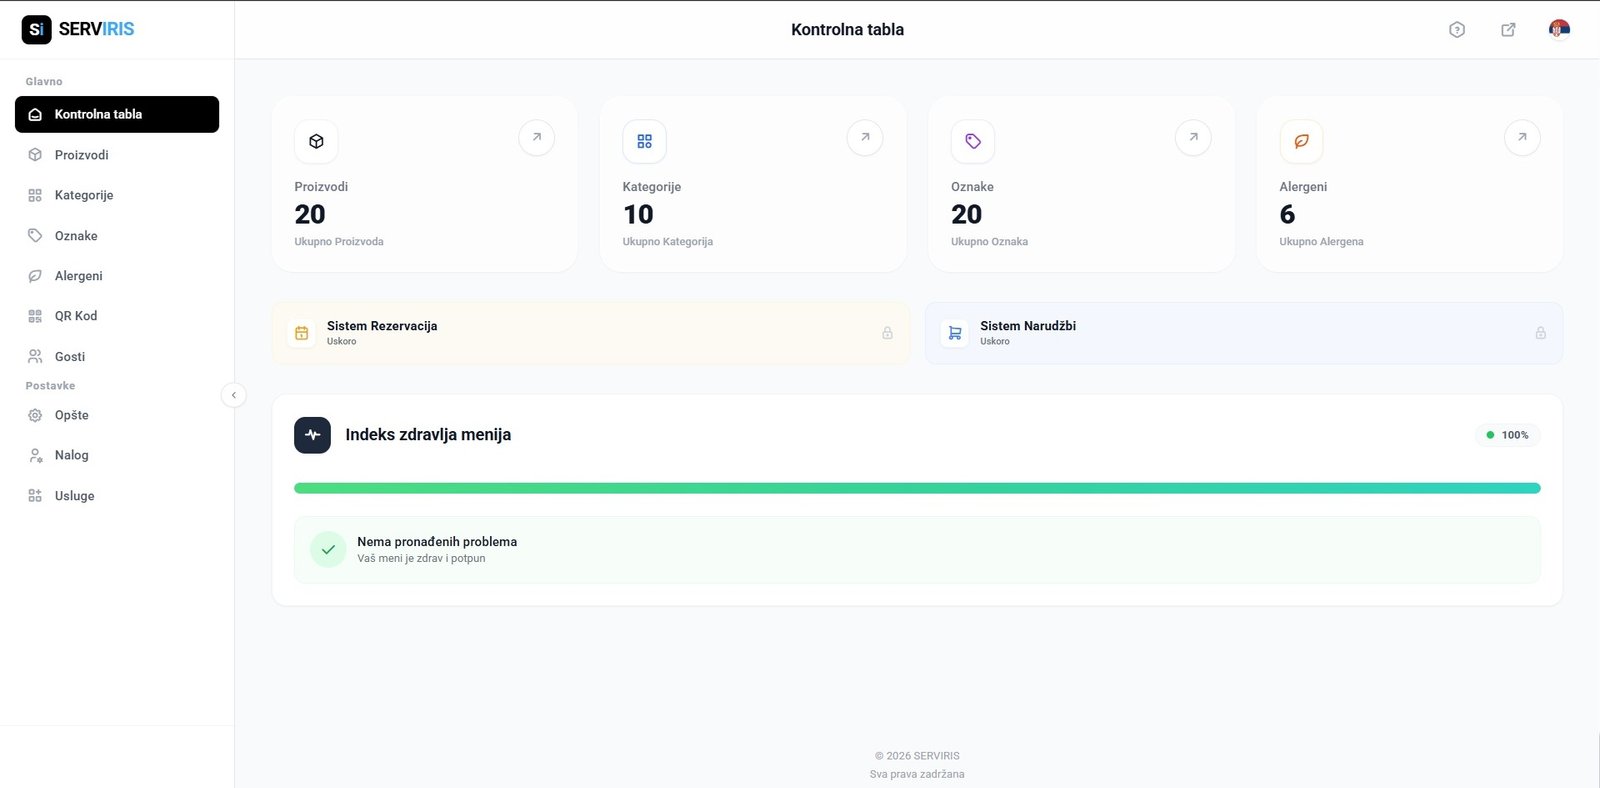Click the health index pulse icon

[312, 435]
